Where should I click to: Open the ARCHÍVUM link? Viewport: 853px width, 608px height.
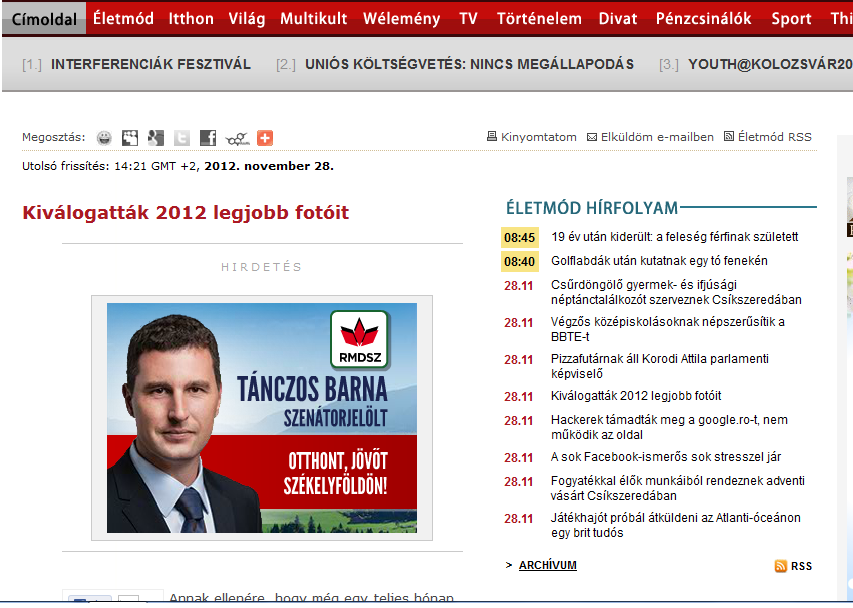[547, 566]
